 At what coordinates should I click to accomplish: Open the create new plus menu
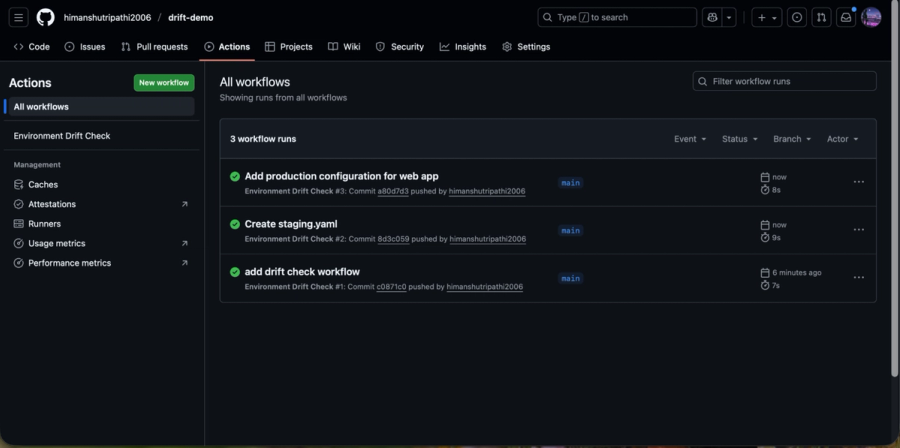(767, 18)
